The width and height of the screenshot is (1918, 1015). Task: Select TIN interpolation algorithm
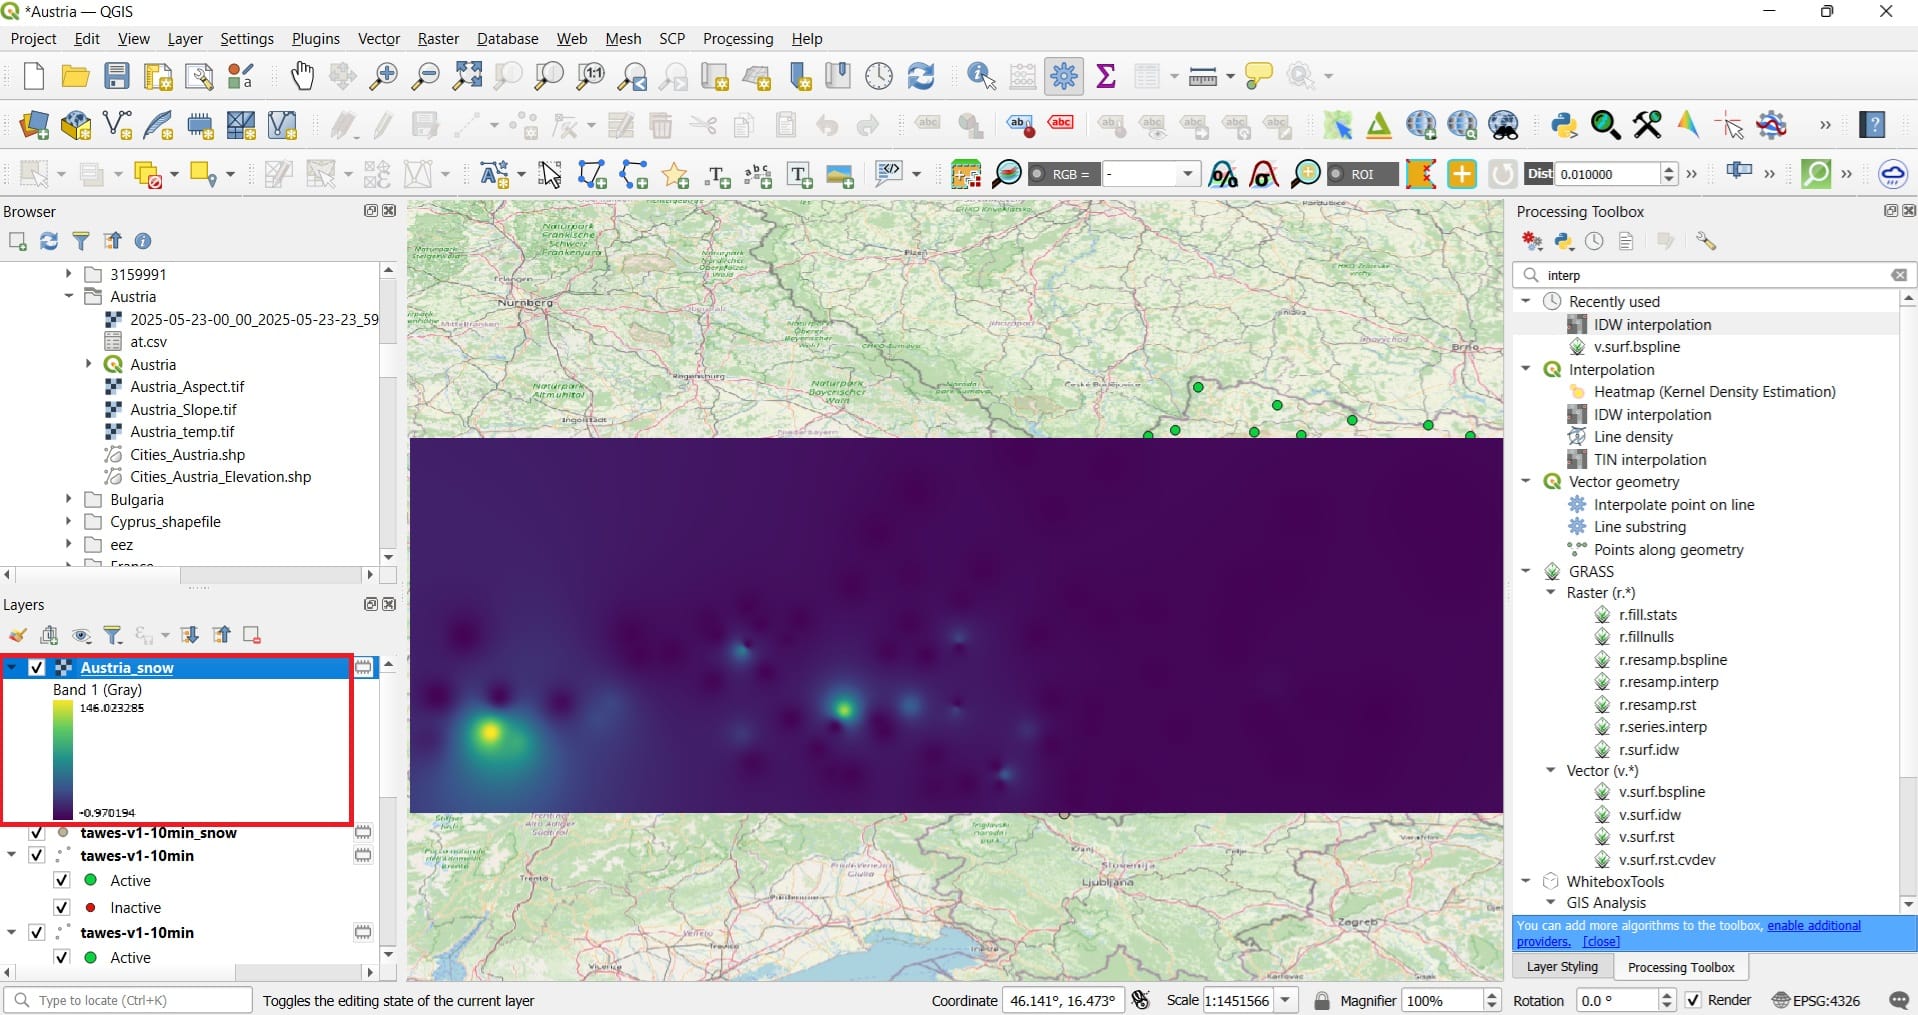point(1650,459)
